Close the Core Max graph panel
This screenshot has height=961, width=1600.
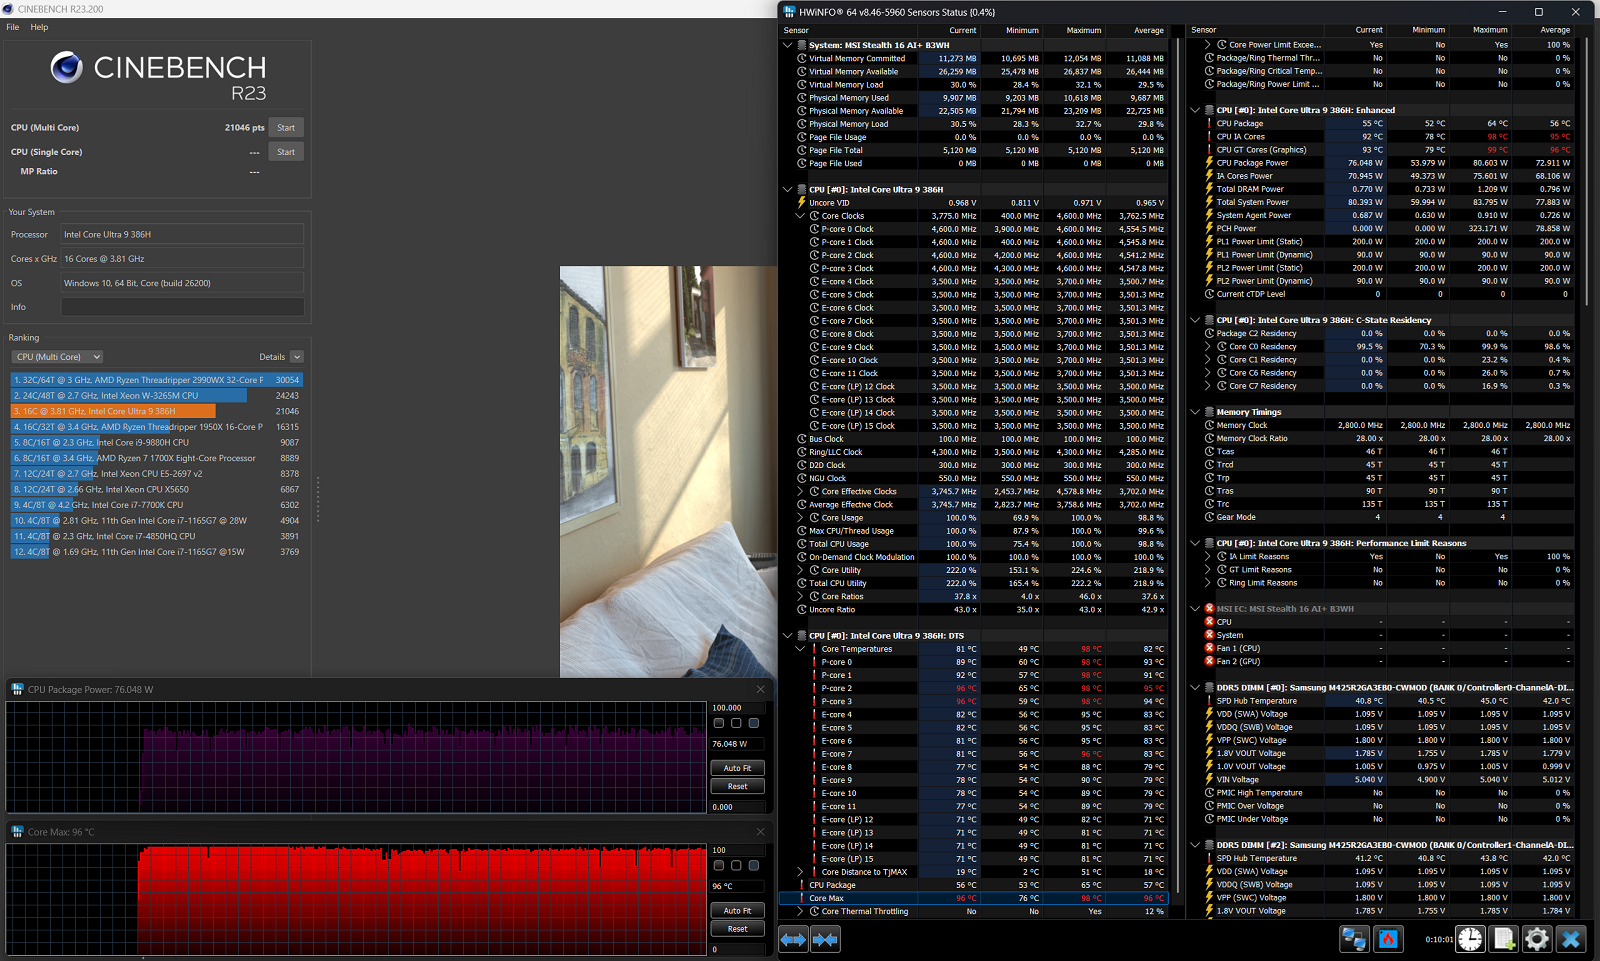tap(760, 831)
